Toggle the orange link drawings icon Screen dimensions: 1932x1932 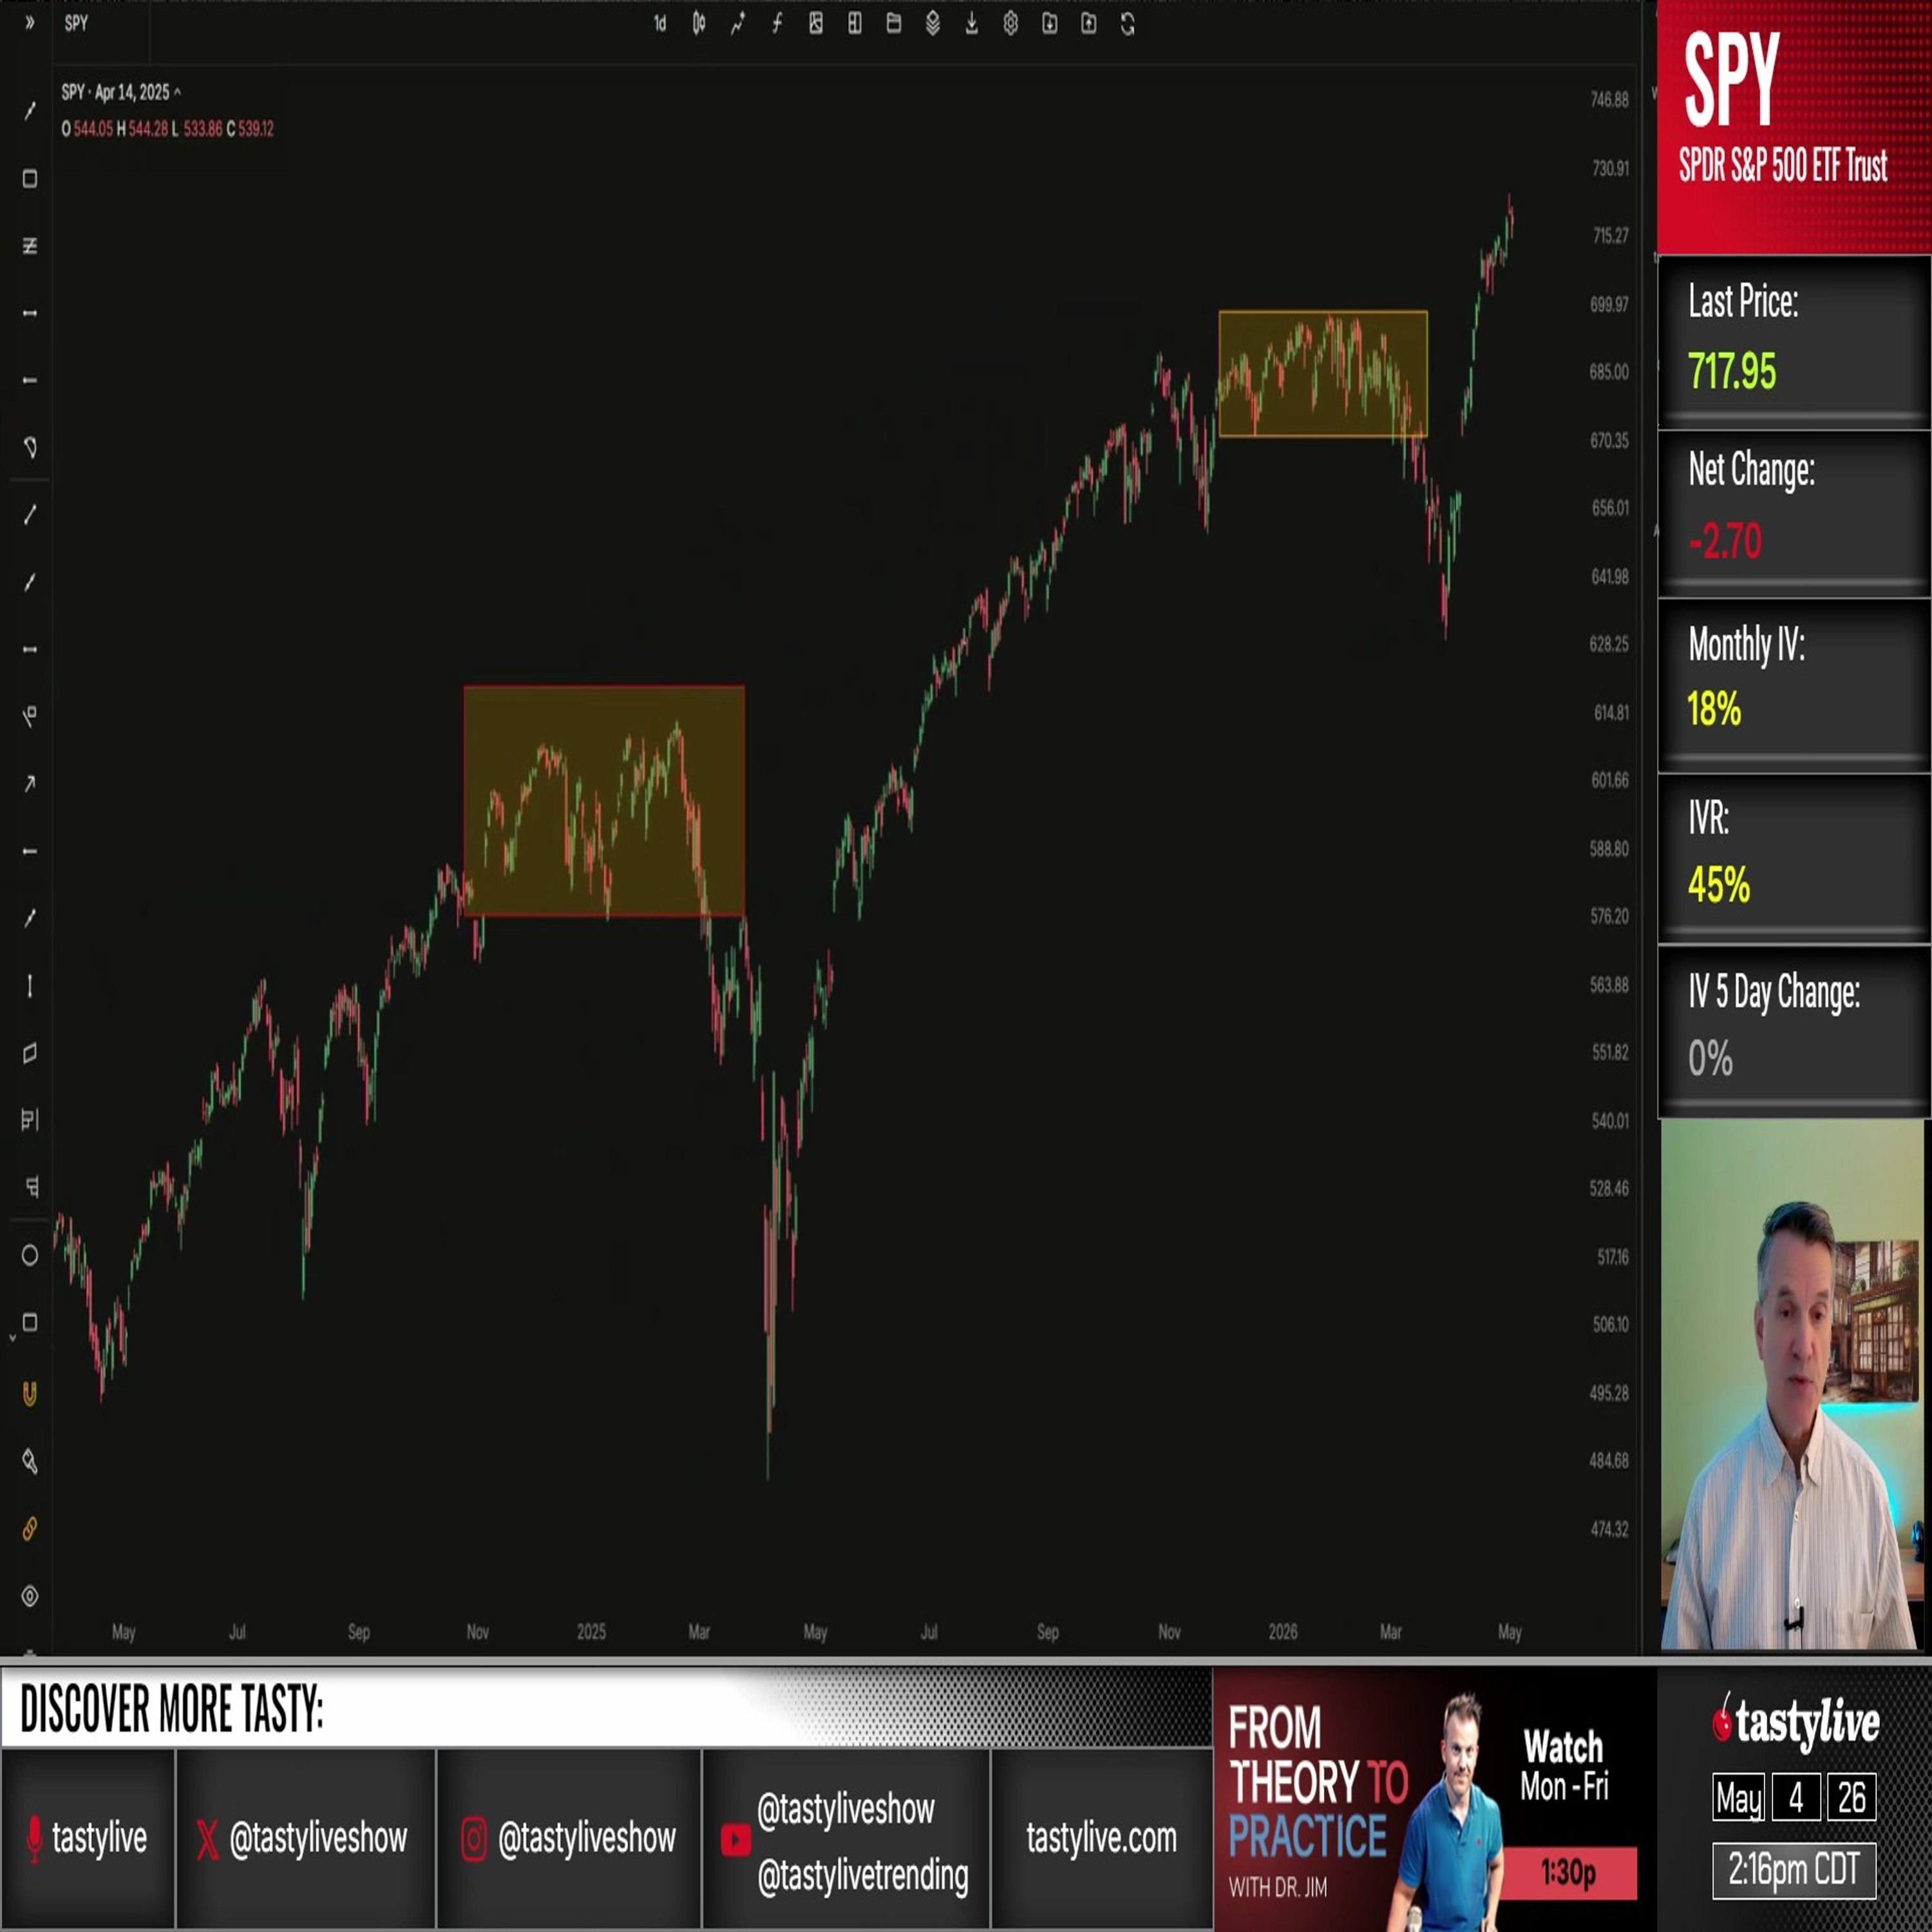[30, 1528]
